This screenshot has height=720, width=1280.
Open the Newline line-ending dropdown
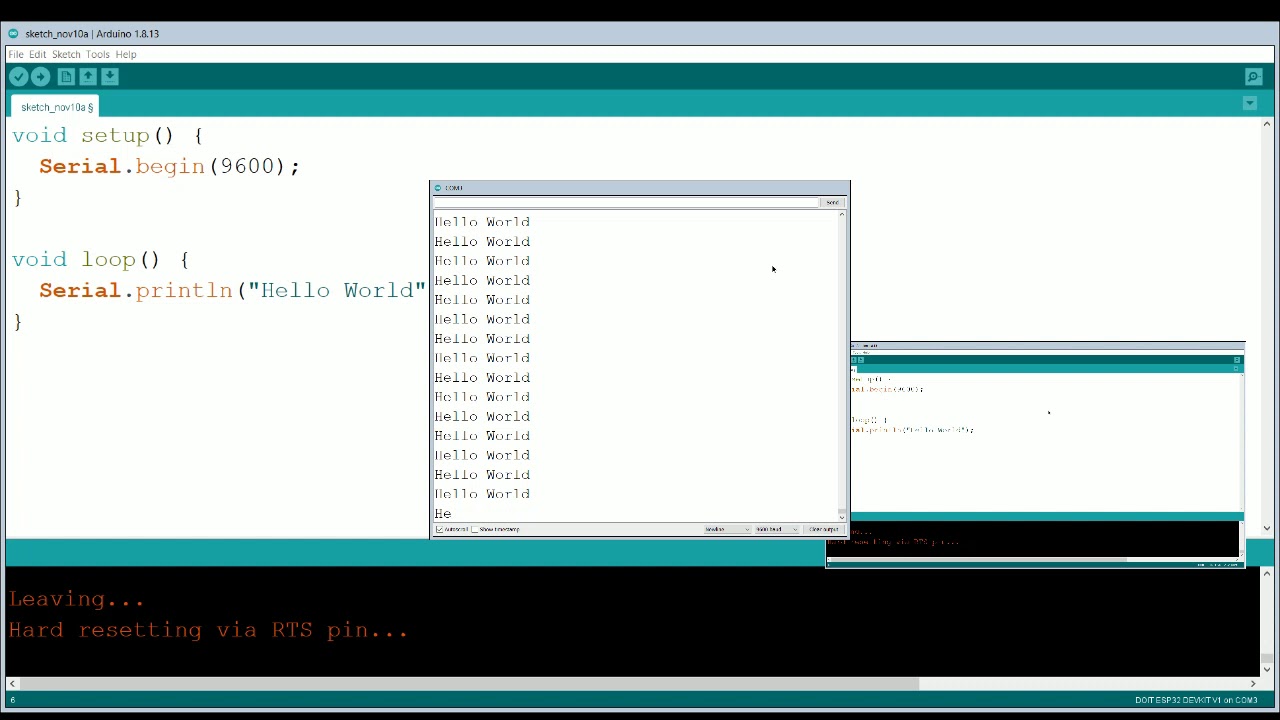pyautogui.click(x=726, y=529)
